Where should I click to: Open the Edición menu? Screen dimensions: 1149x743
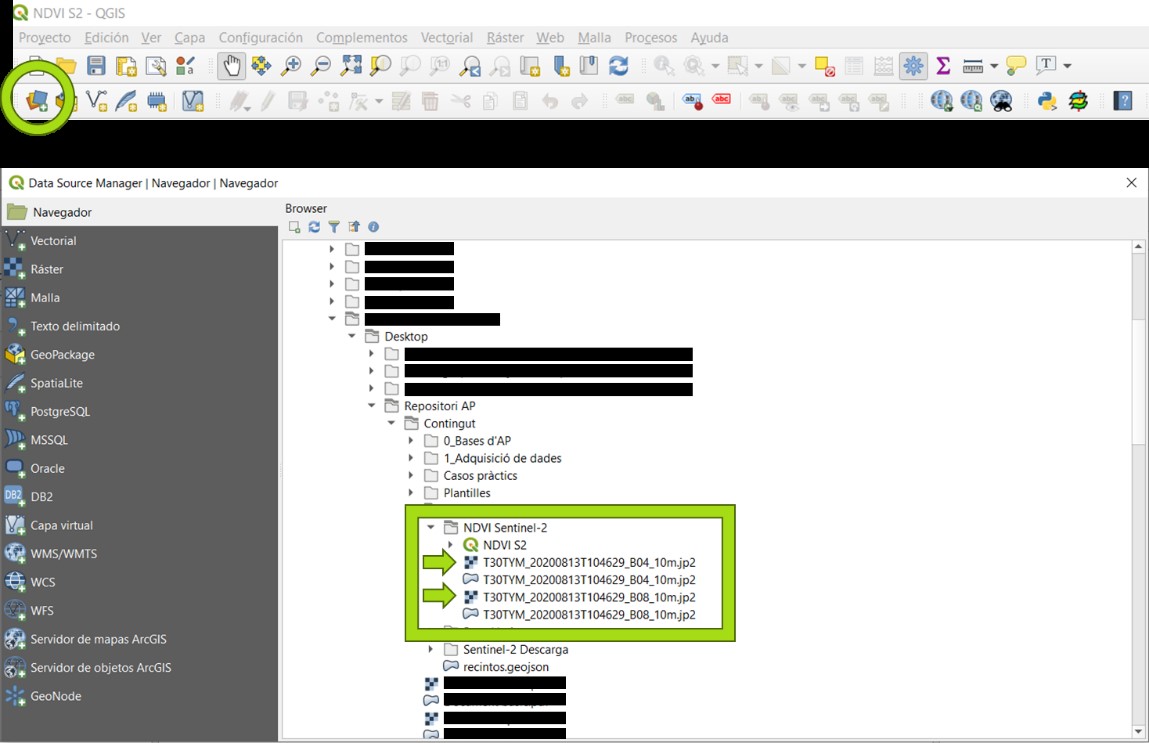tap(106, 37)
